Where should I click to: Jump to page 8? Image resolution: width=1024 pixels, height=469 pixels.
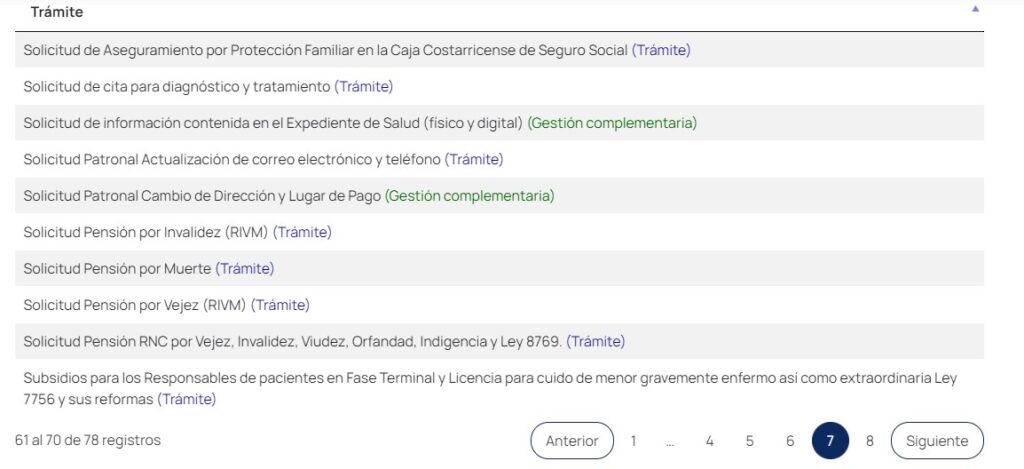[870, 441]
